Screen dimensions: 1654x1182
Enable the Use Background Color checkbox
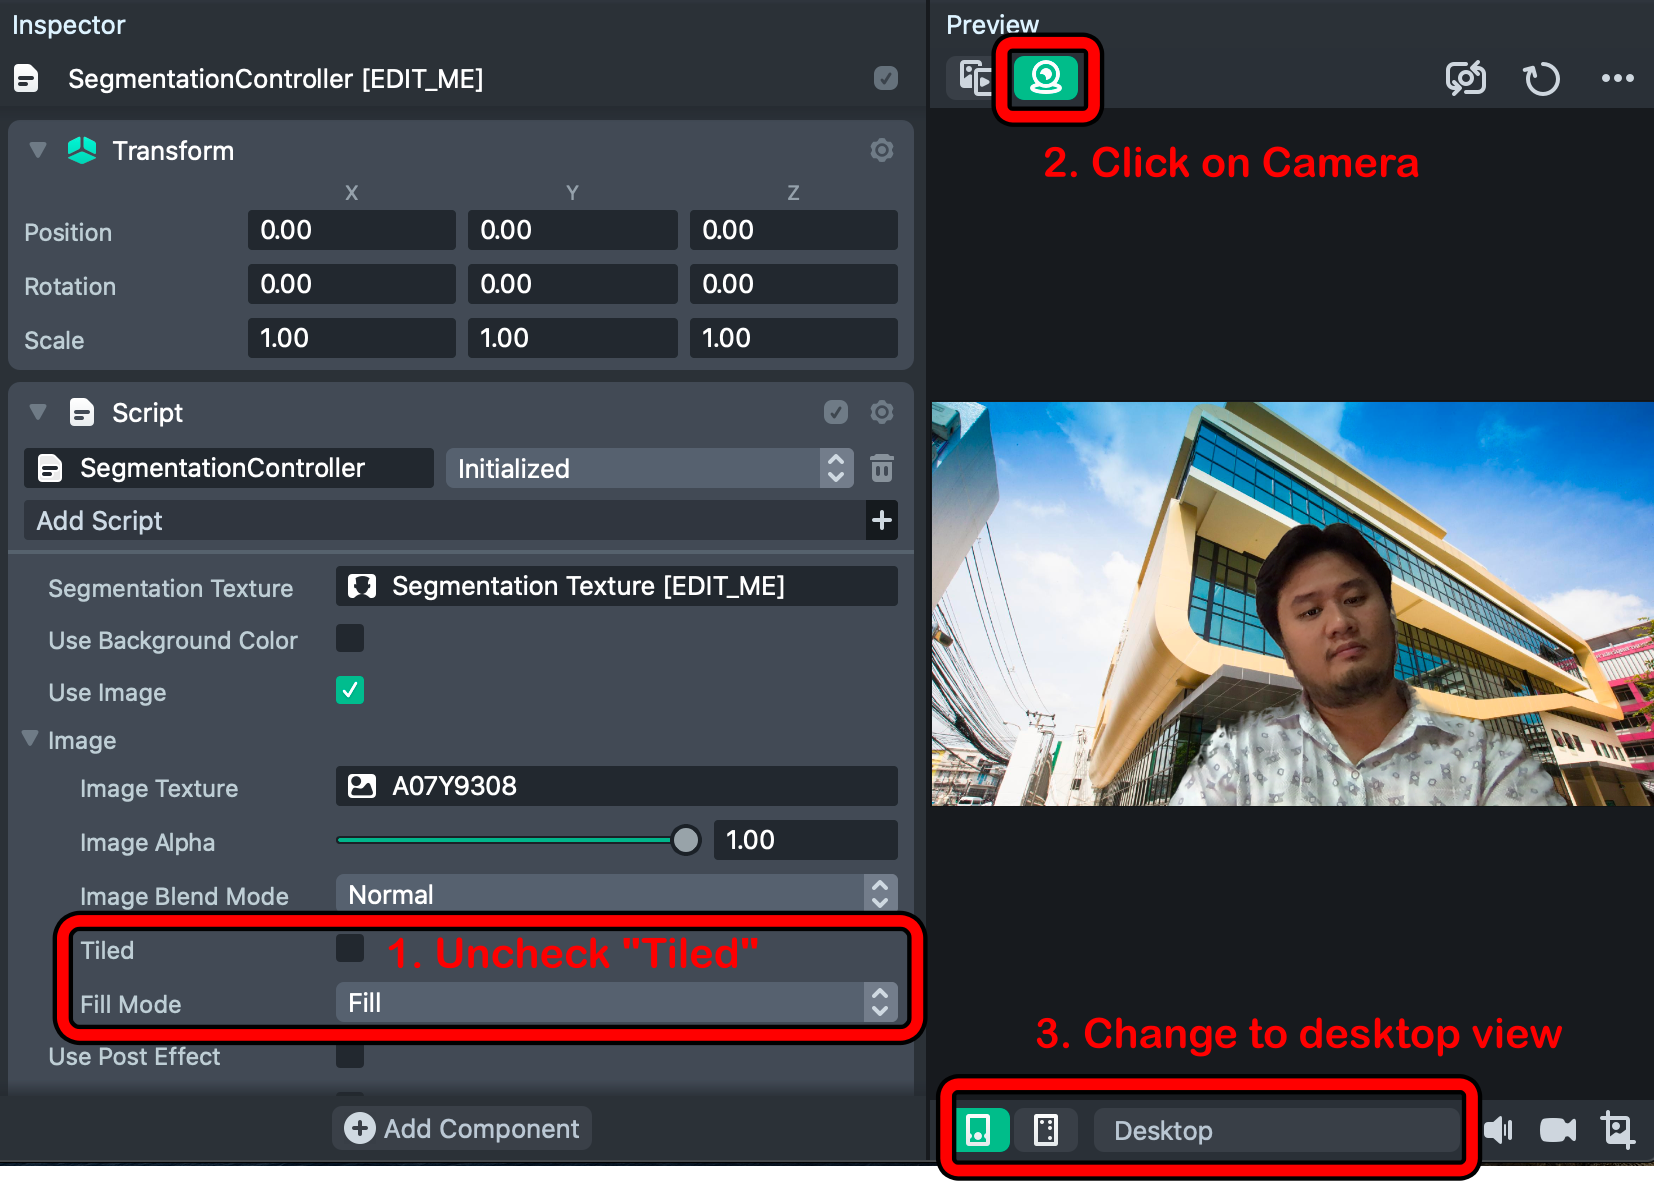coord(350,638)
